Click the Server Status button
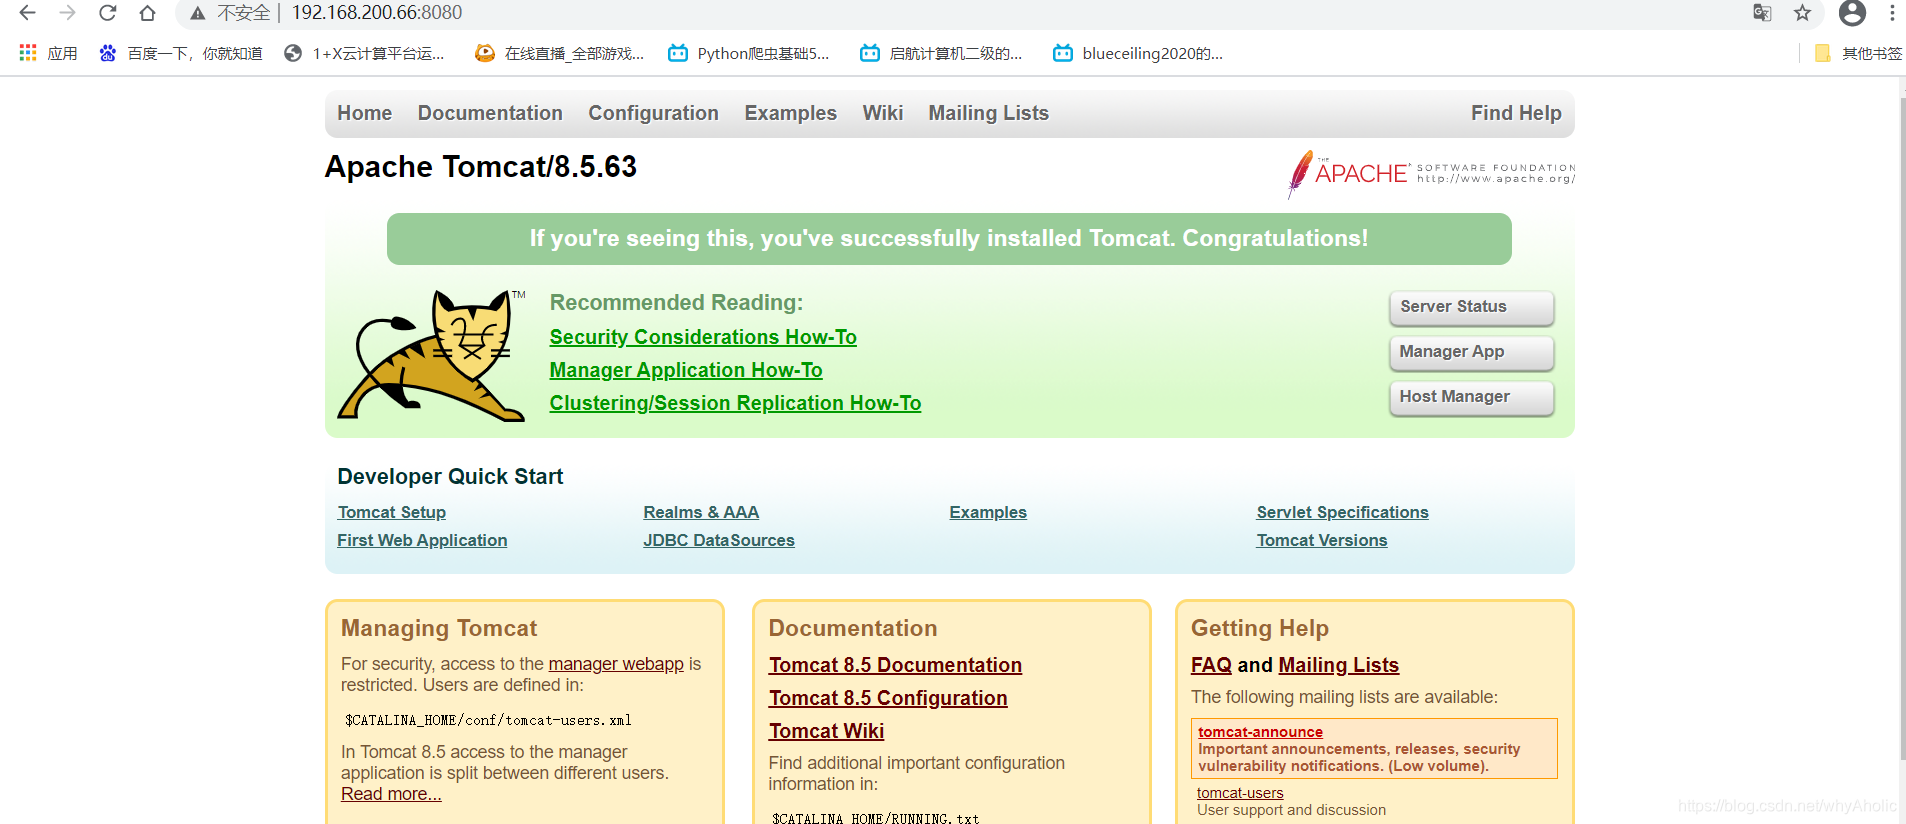Image resolution: width=1906 pixels, height=824 pixels. [1471, 307]
